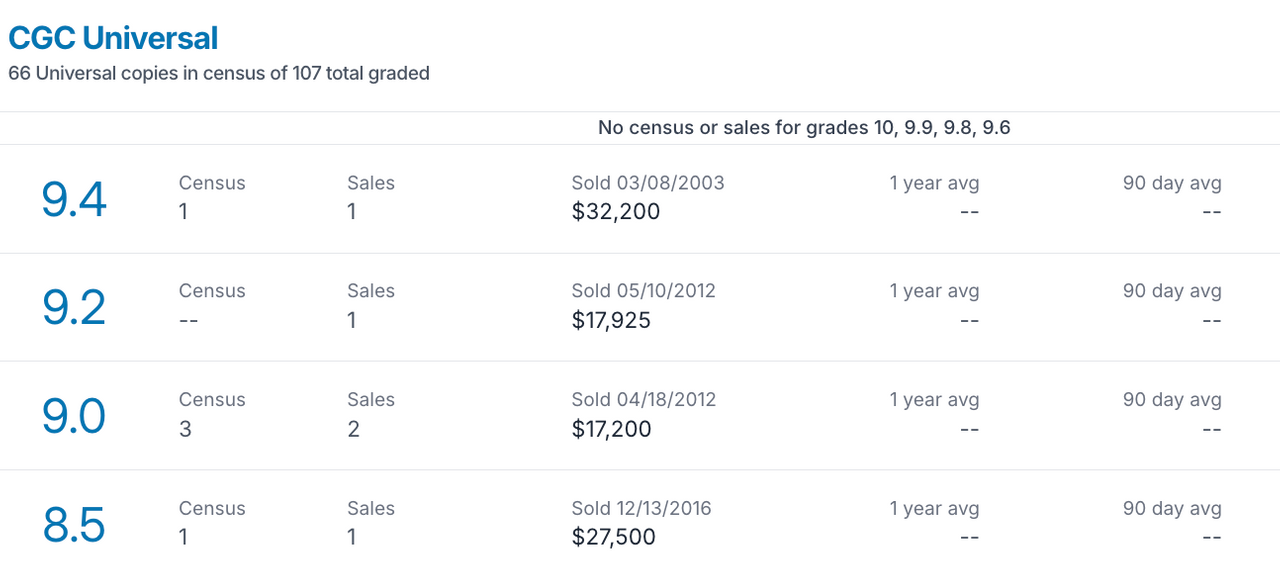Click the $17,925 sale price

pyautogui.click(x=611, y=320)
